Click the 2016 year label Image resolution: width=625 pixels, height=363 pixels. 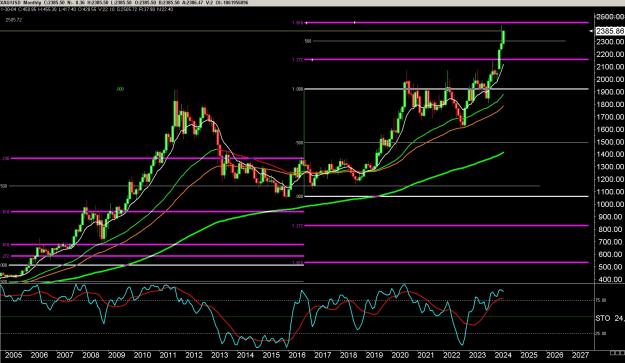[297, 355]
